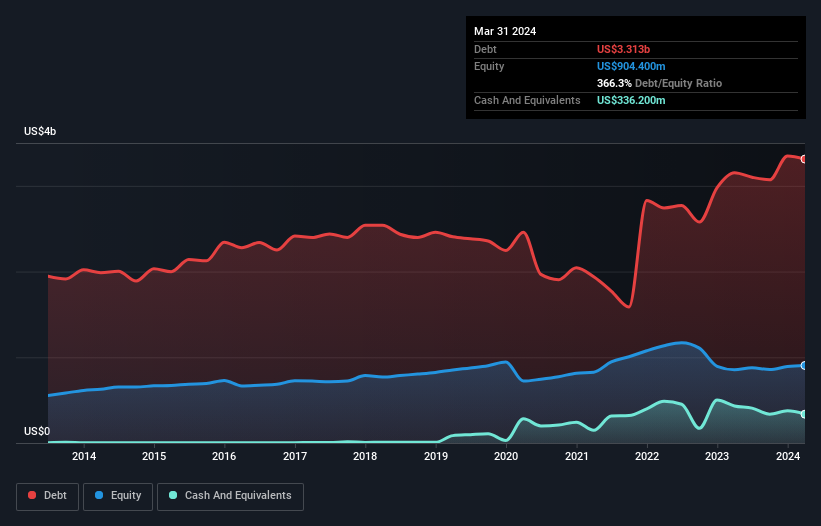Click the blue dot in Equity legend
This screenshot has width=821, height=526.
(x=99, y=495)
